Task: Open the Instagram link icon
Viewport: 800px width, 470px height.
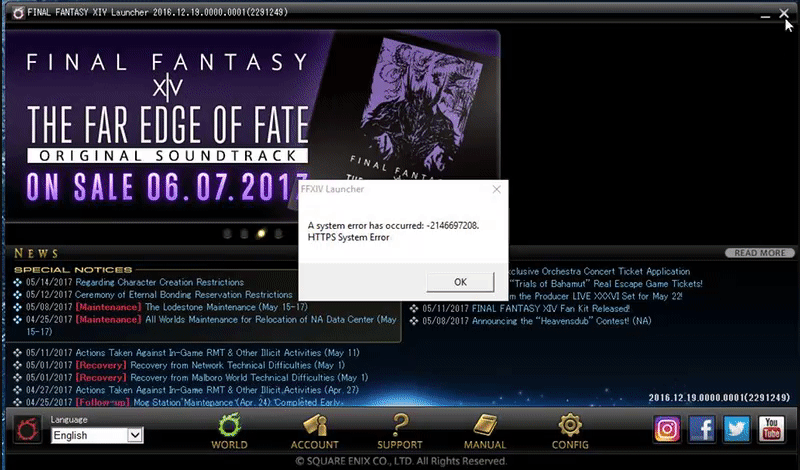Action: pos(667,429)
